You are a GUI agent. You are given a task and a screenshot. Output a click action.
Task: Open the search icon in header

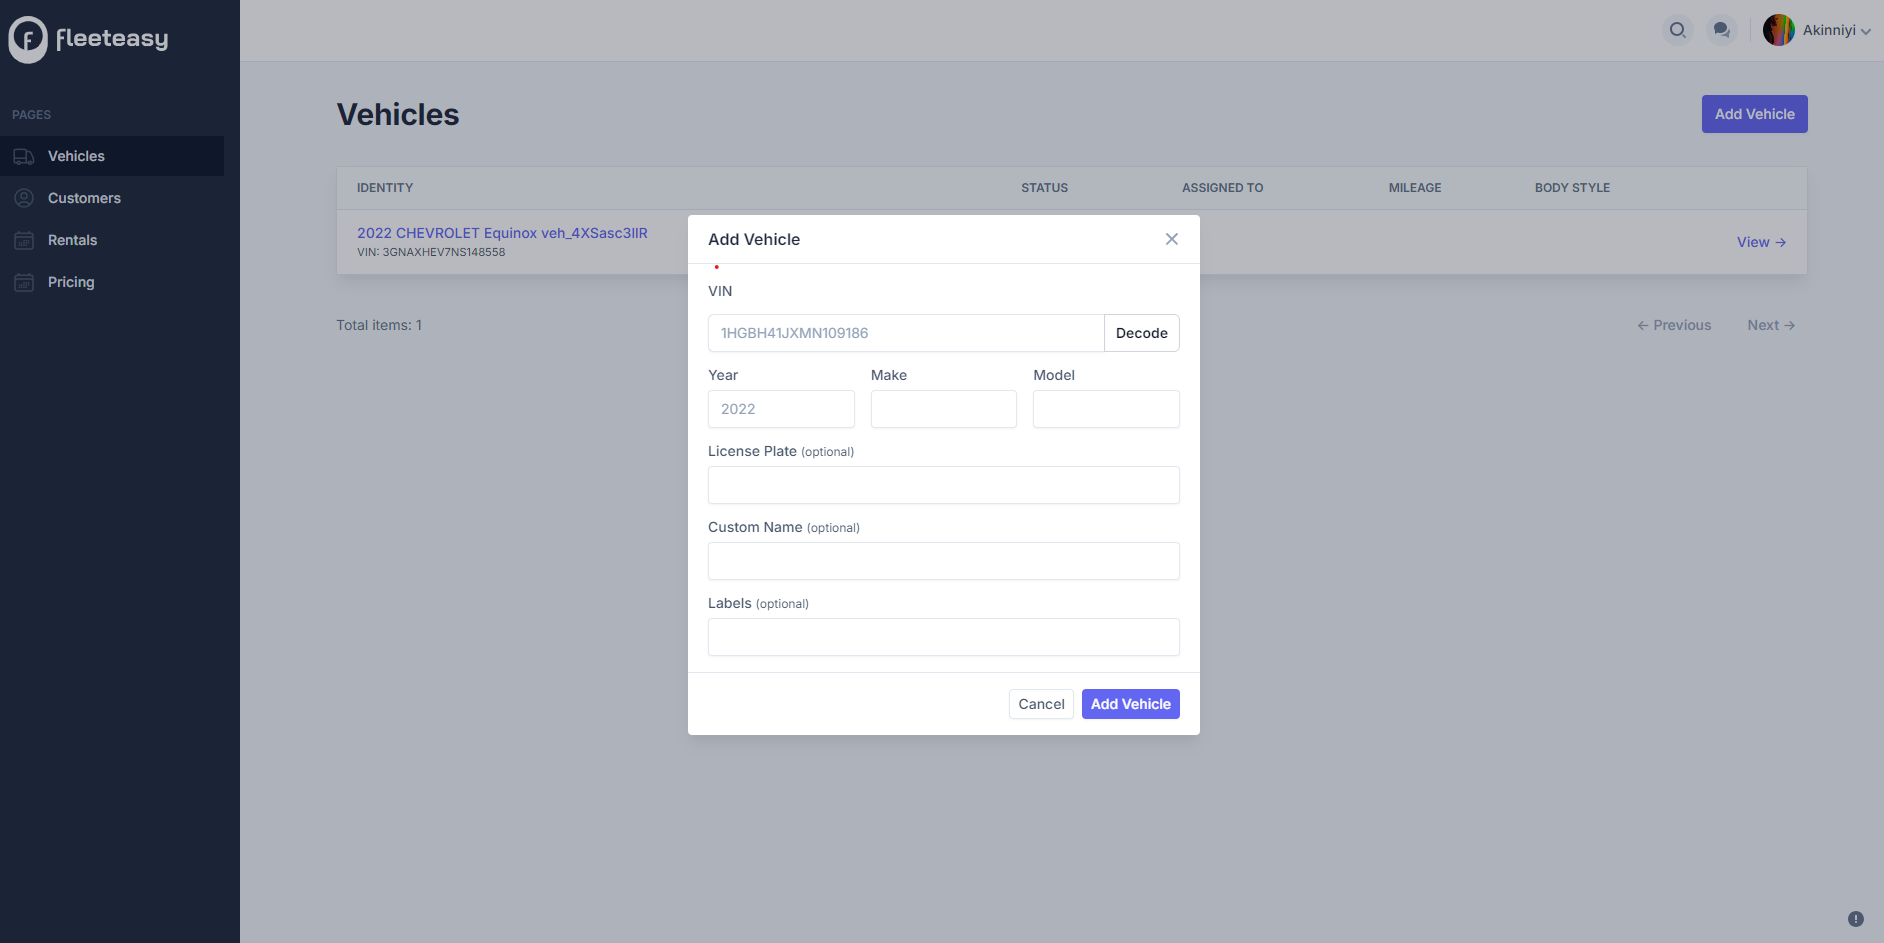1678,30
